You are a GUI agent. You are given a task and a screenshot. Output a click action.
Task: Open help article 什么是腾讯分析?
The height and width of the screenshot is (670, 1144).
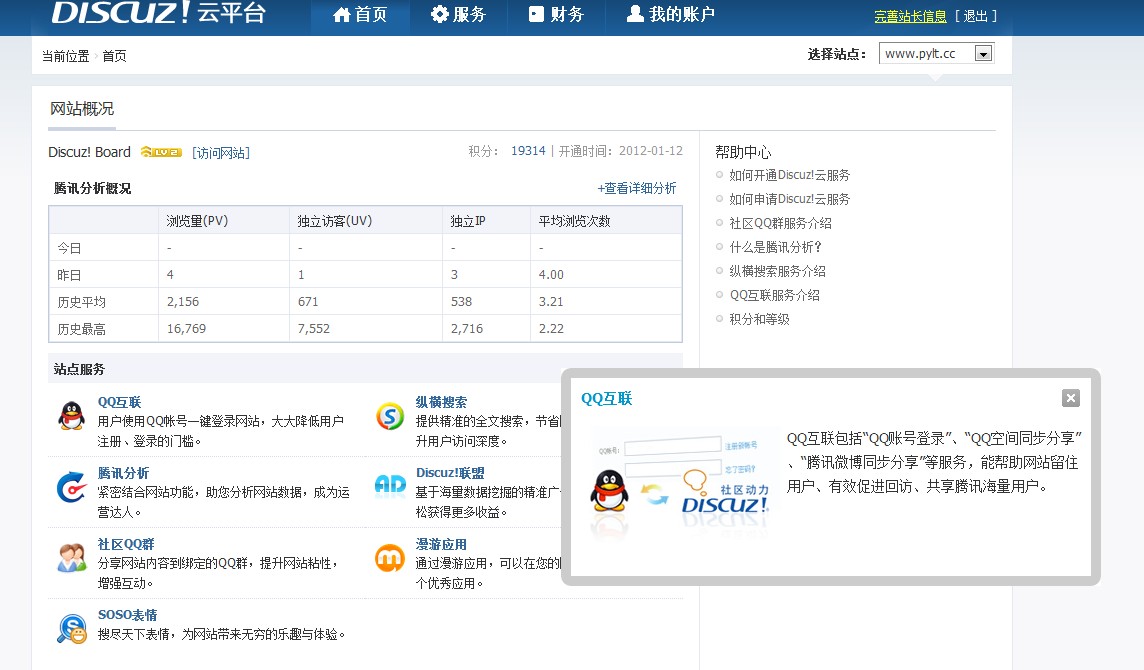[x=776, y=247]
